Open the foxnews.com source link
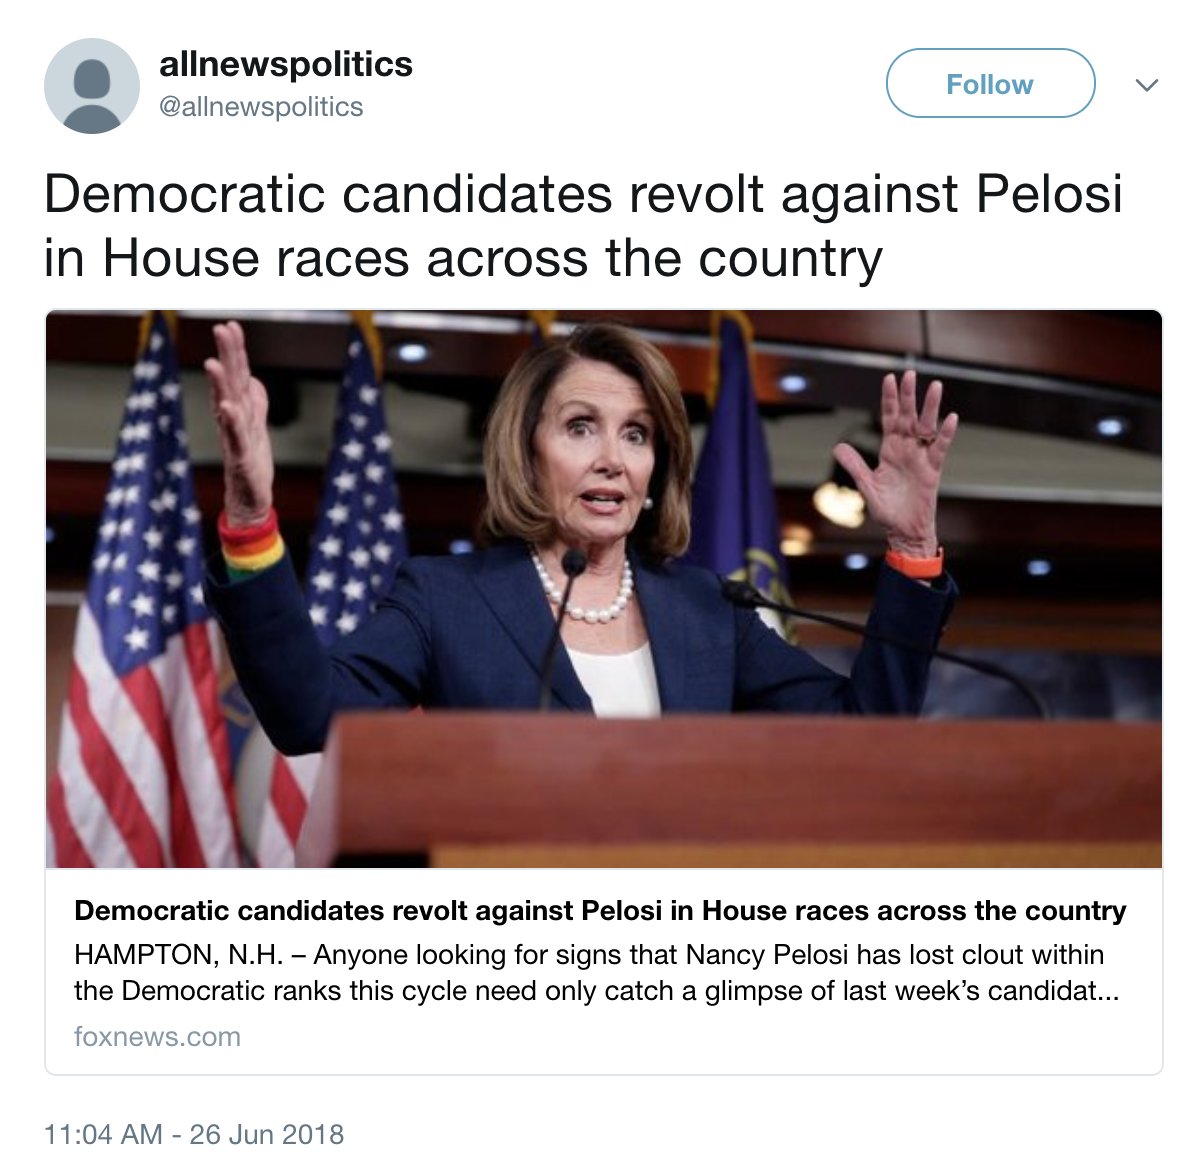The height and width of the screenshot is (1164, 1194). (x=157, y=1037)
